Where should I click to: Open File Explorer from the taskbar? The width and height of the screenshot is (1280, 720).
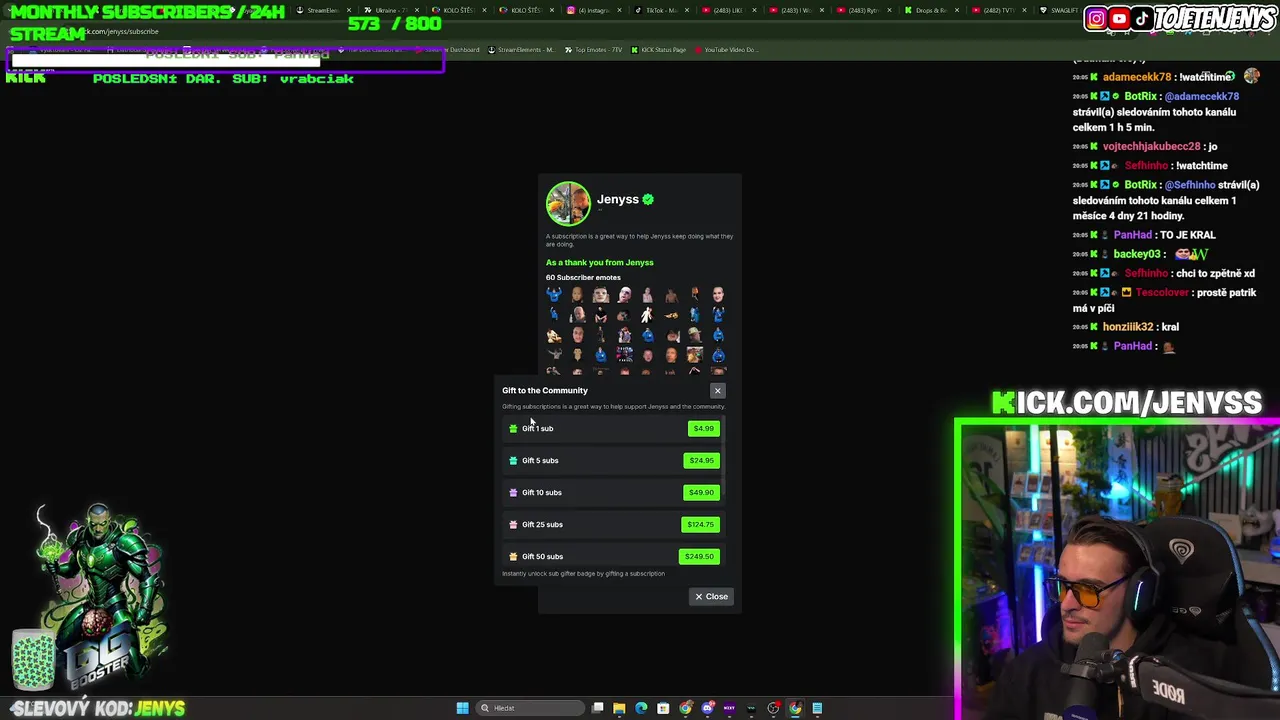click(619, 708)
